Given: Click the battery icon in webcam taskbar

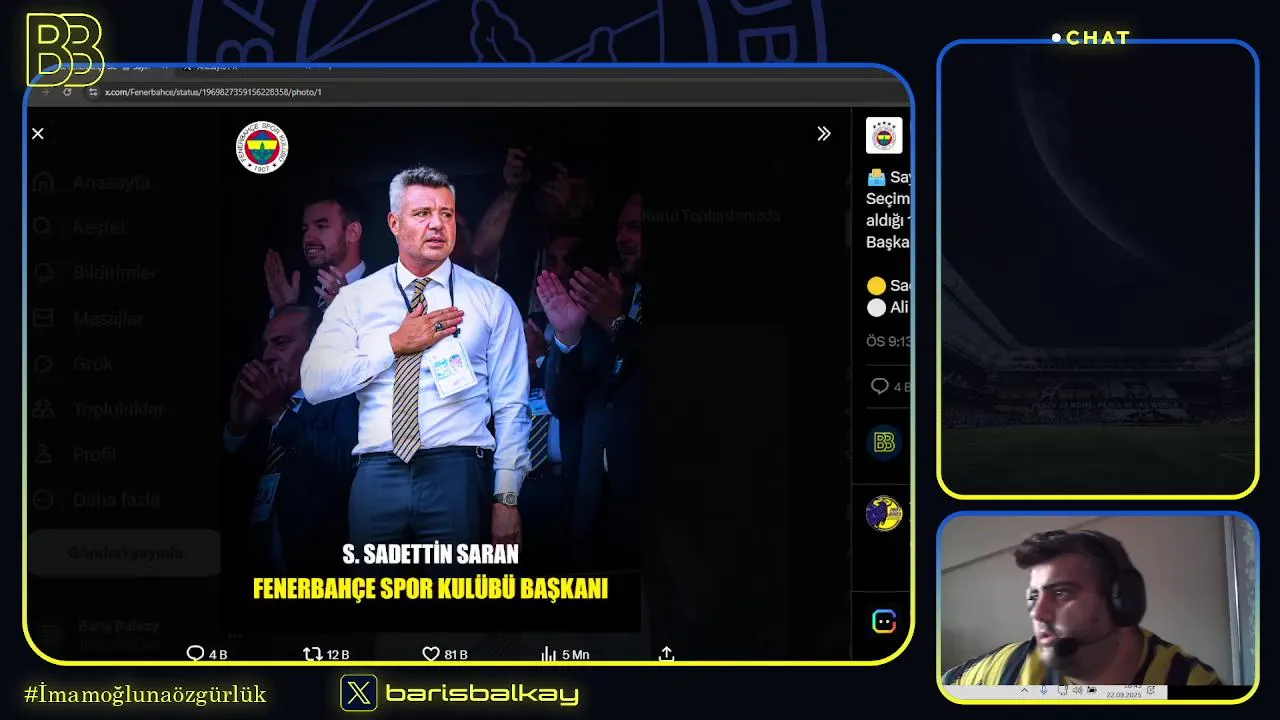Looking at the screenshot, I should pyautogui.click(x=1092, y=690).
